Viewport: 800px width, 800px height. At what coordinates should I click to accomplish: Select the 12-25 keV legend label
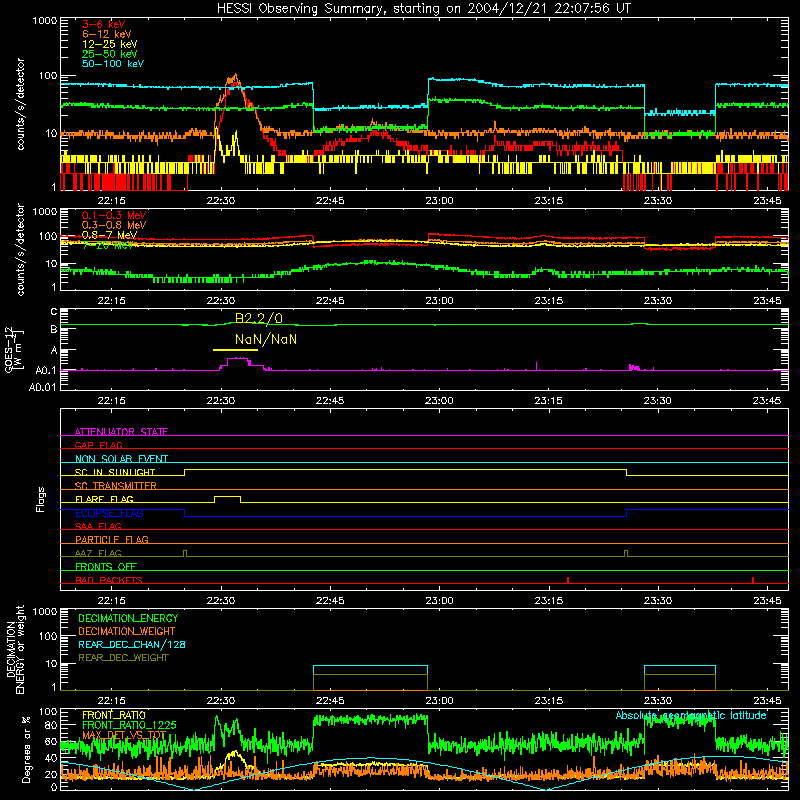(109, 44)
